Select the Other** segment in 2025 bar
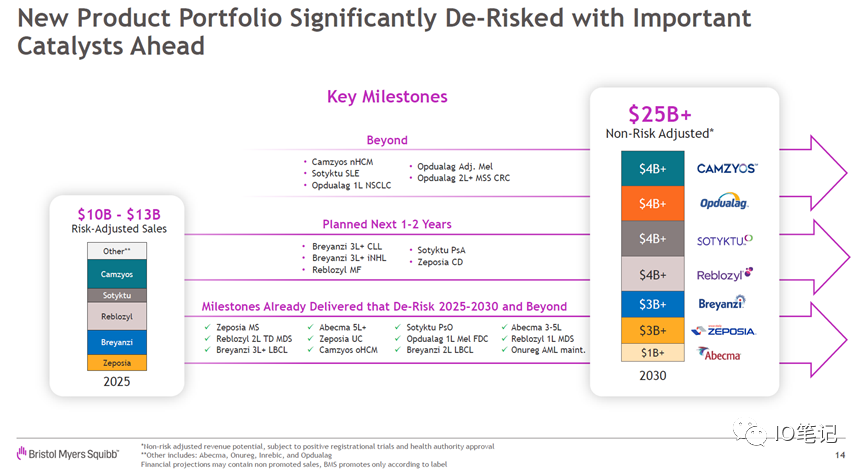 (116, 251)
